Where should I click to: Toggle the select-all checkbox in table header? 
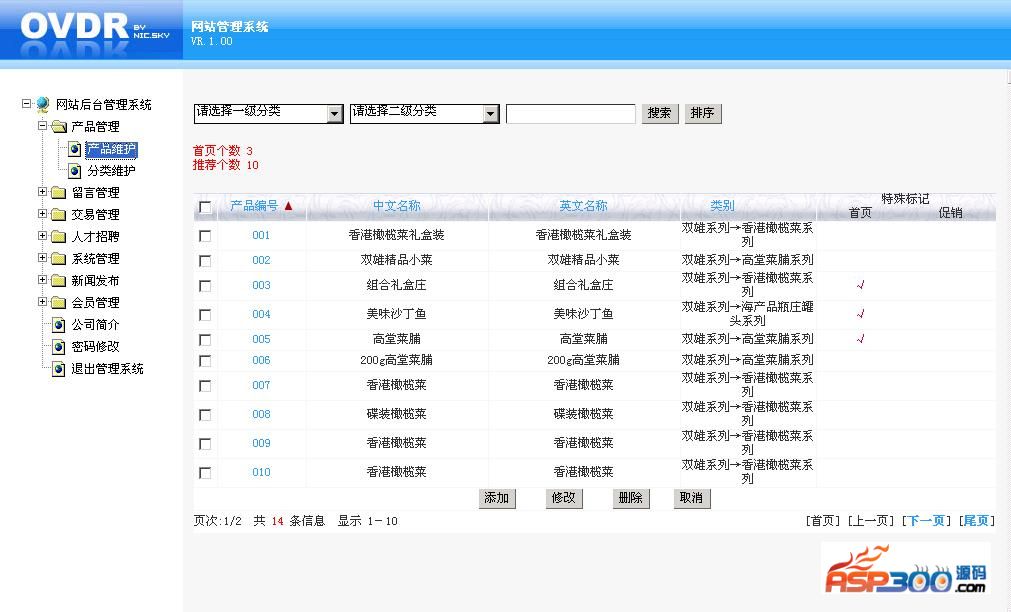tap(205, 207)
